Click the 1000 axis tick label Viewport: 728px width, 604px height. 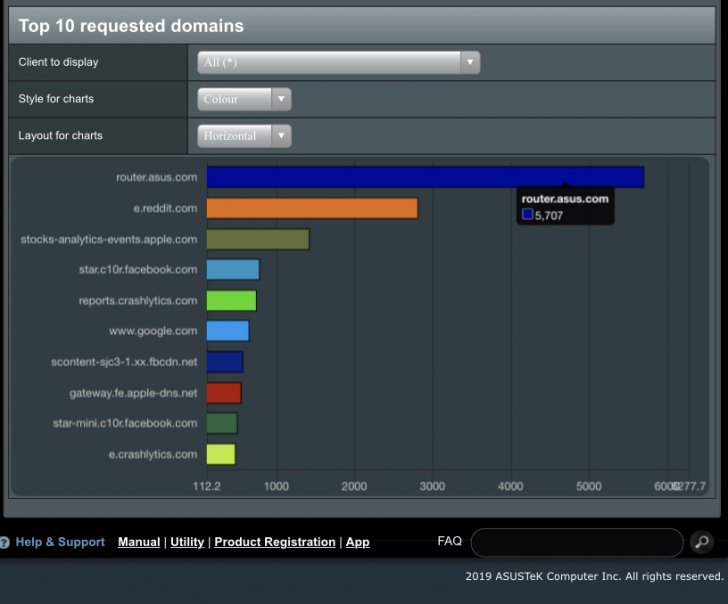coord(276,486)
